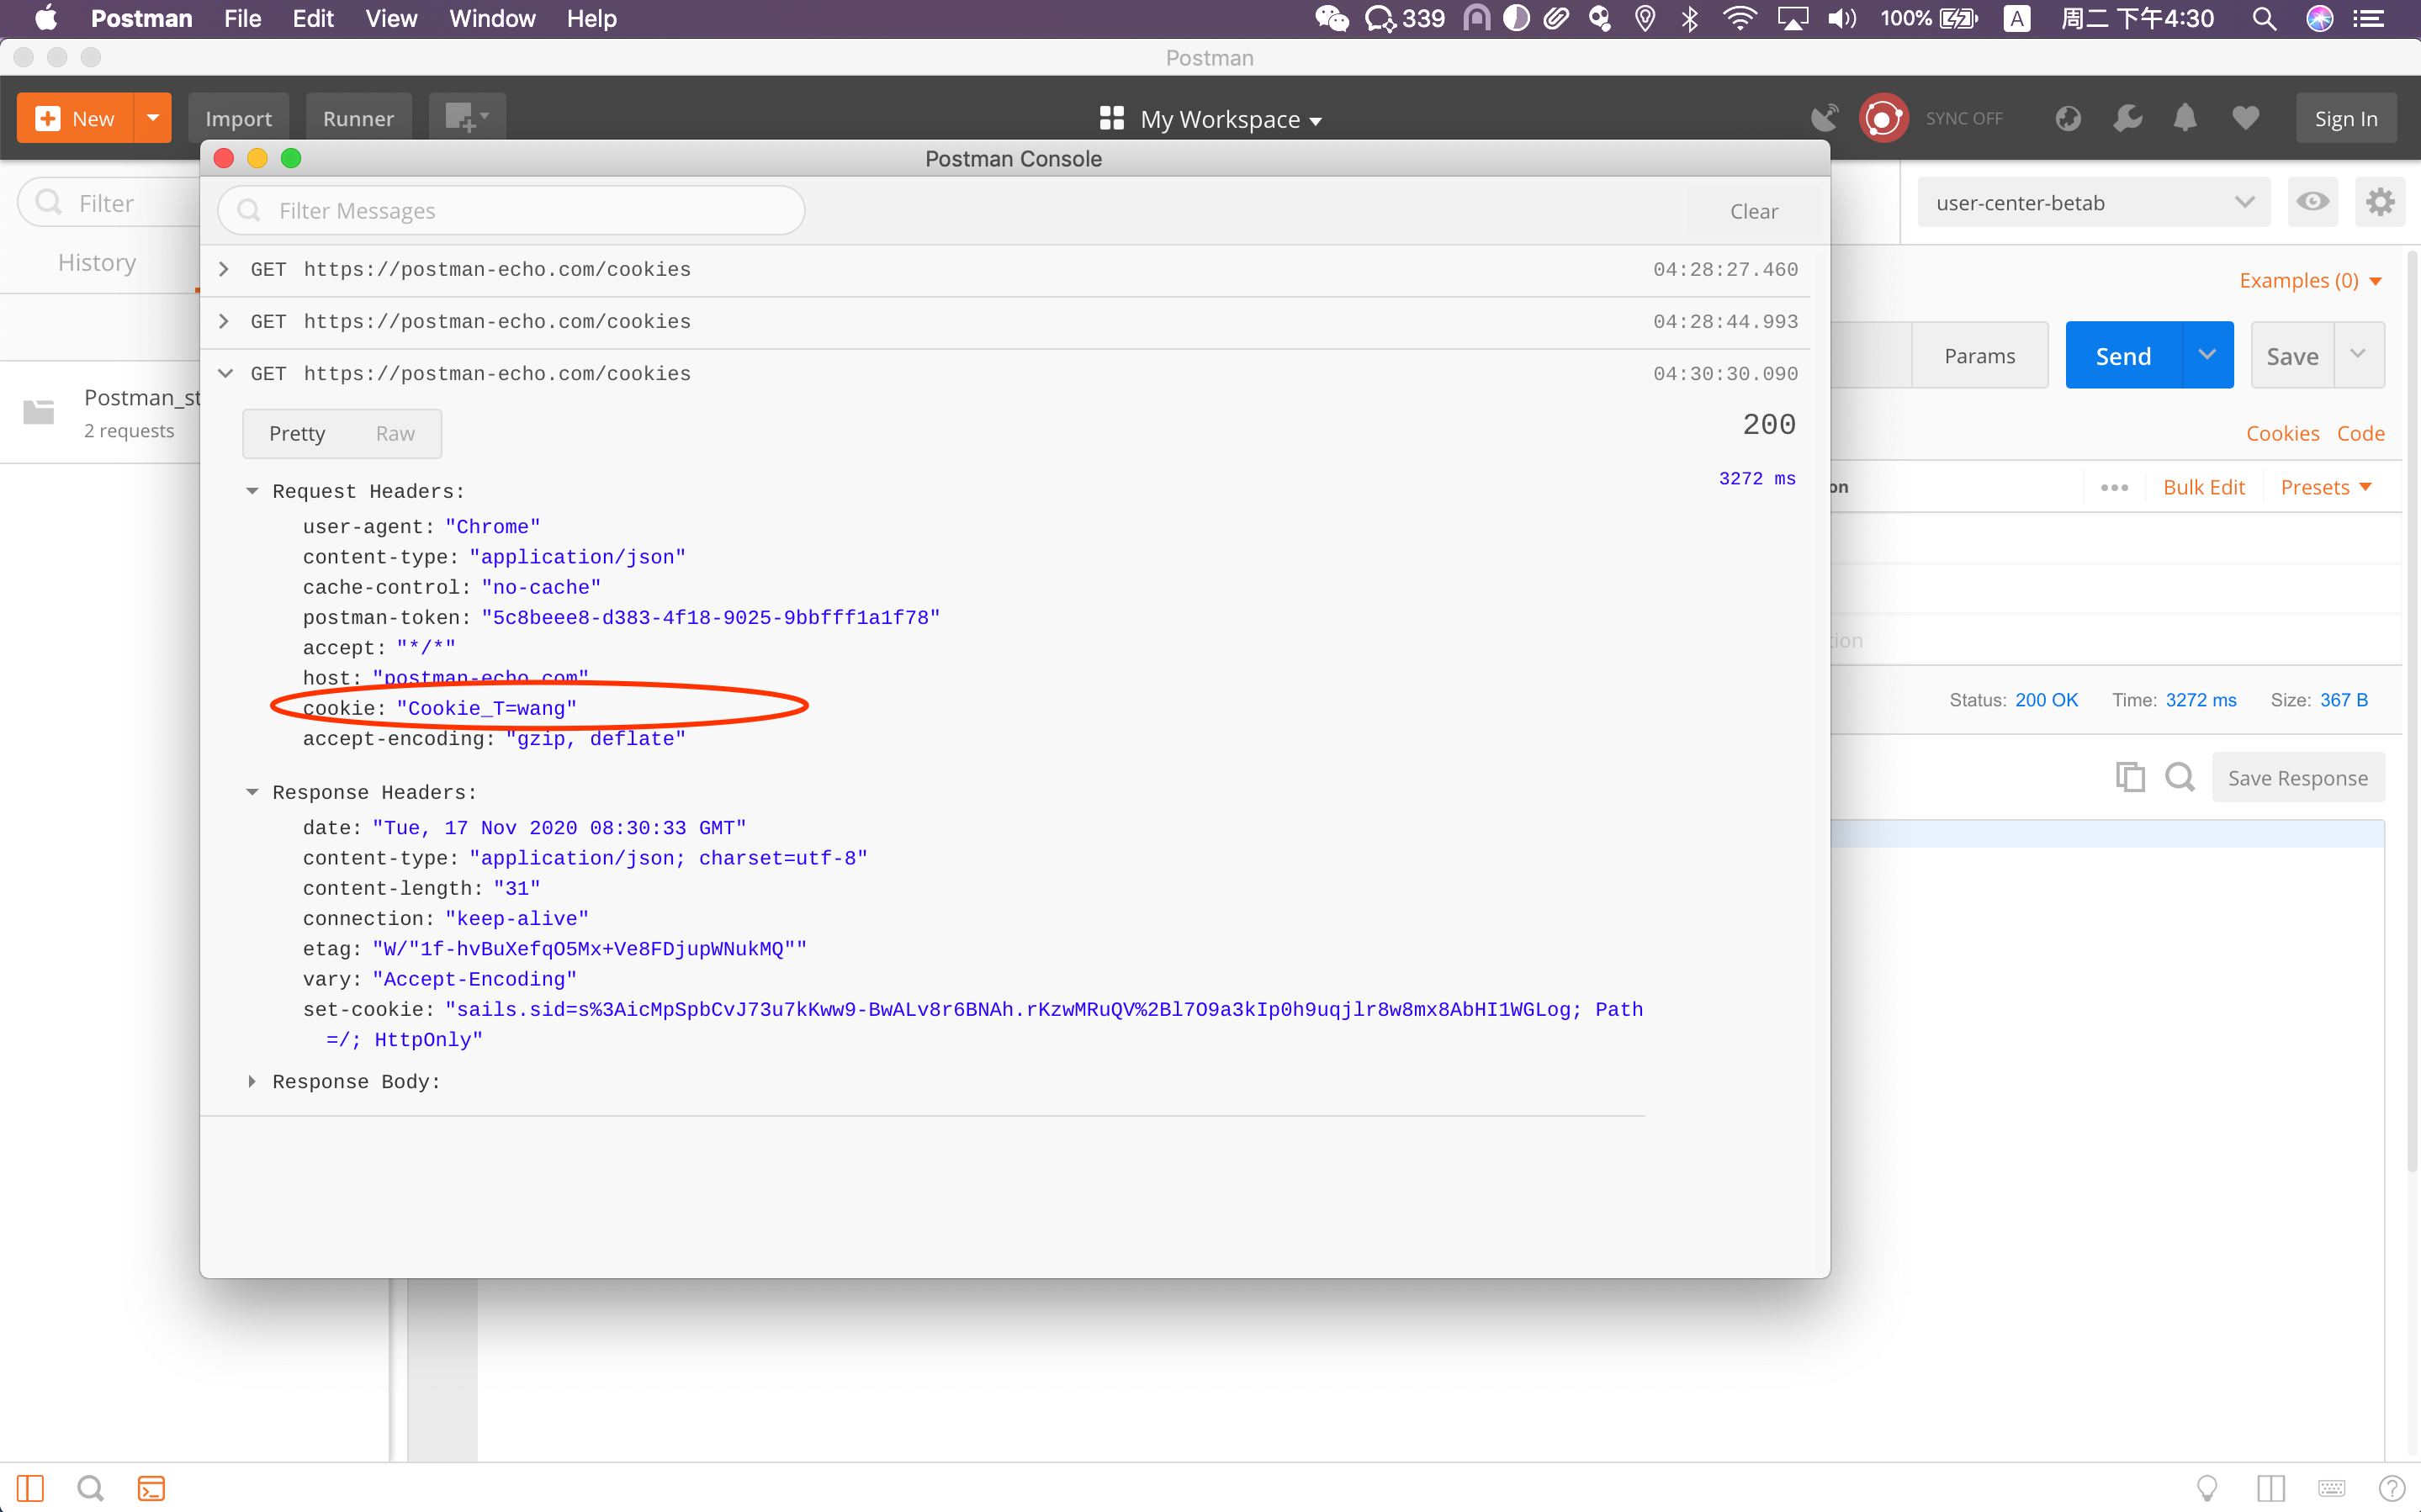Image resolution: width=2421 pixels, height=1512 pixels.
Task: Expand the Response Body section
Action: [x=252, y=1081]
